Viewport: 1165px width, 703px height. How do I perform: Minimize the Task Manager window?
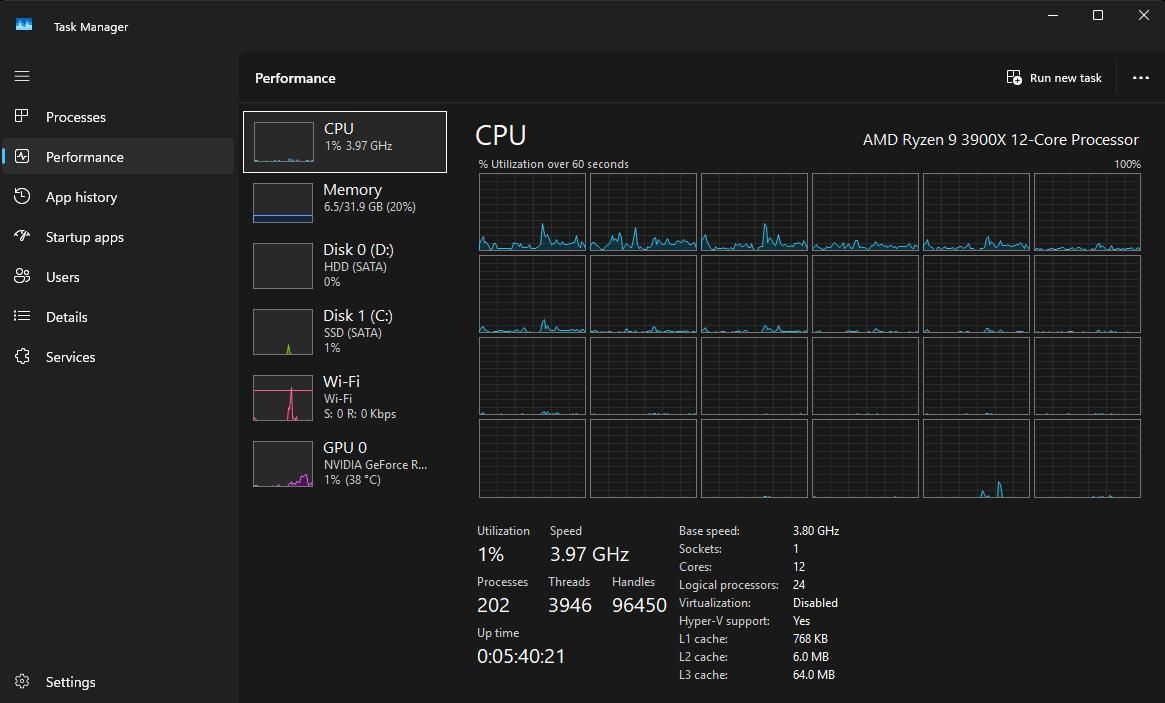tap(1053, 15)
